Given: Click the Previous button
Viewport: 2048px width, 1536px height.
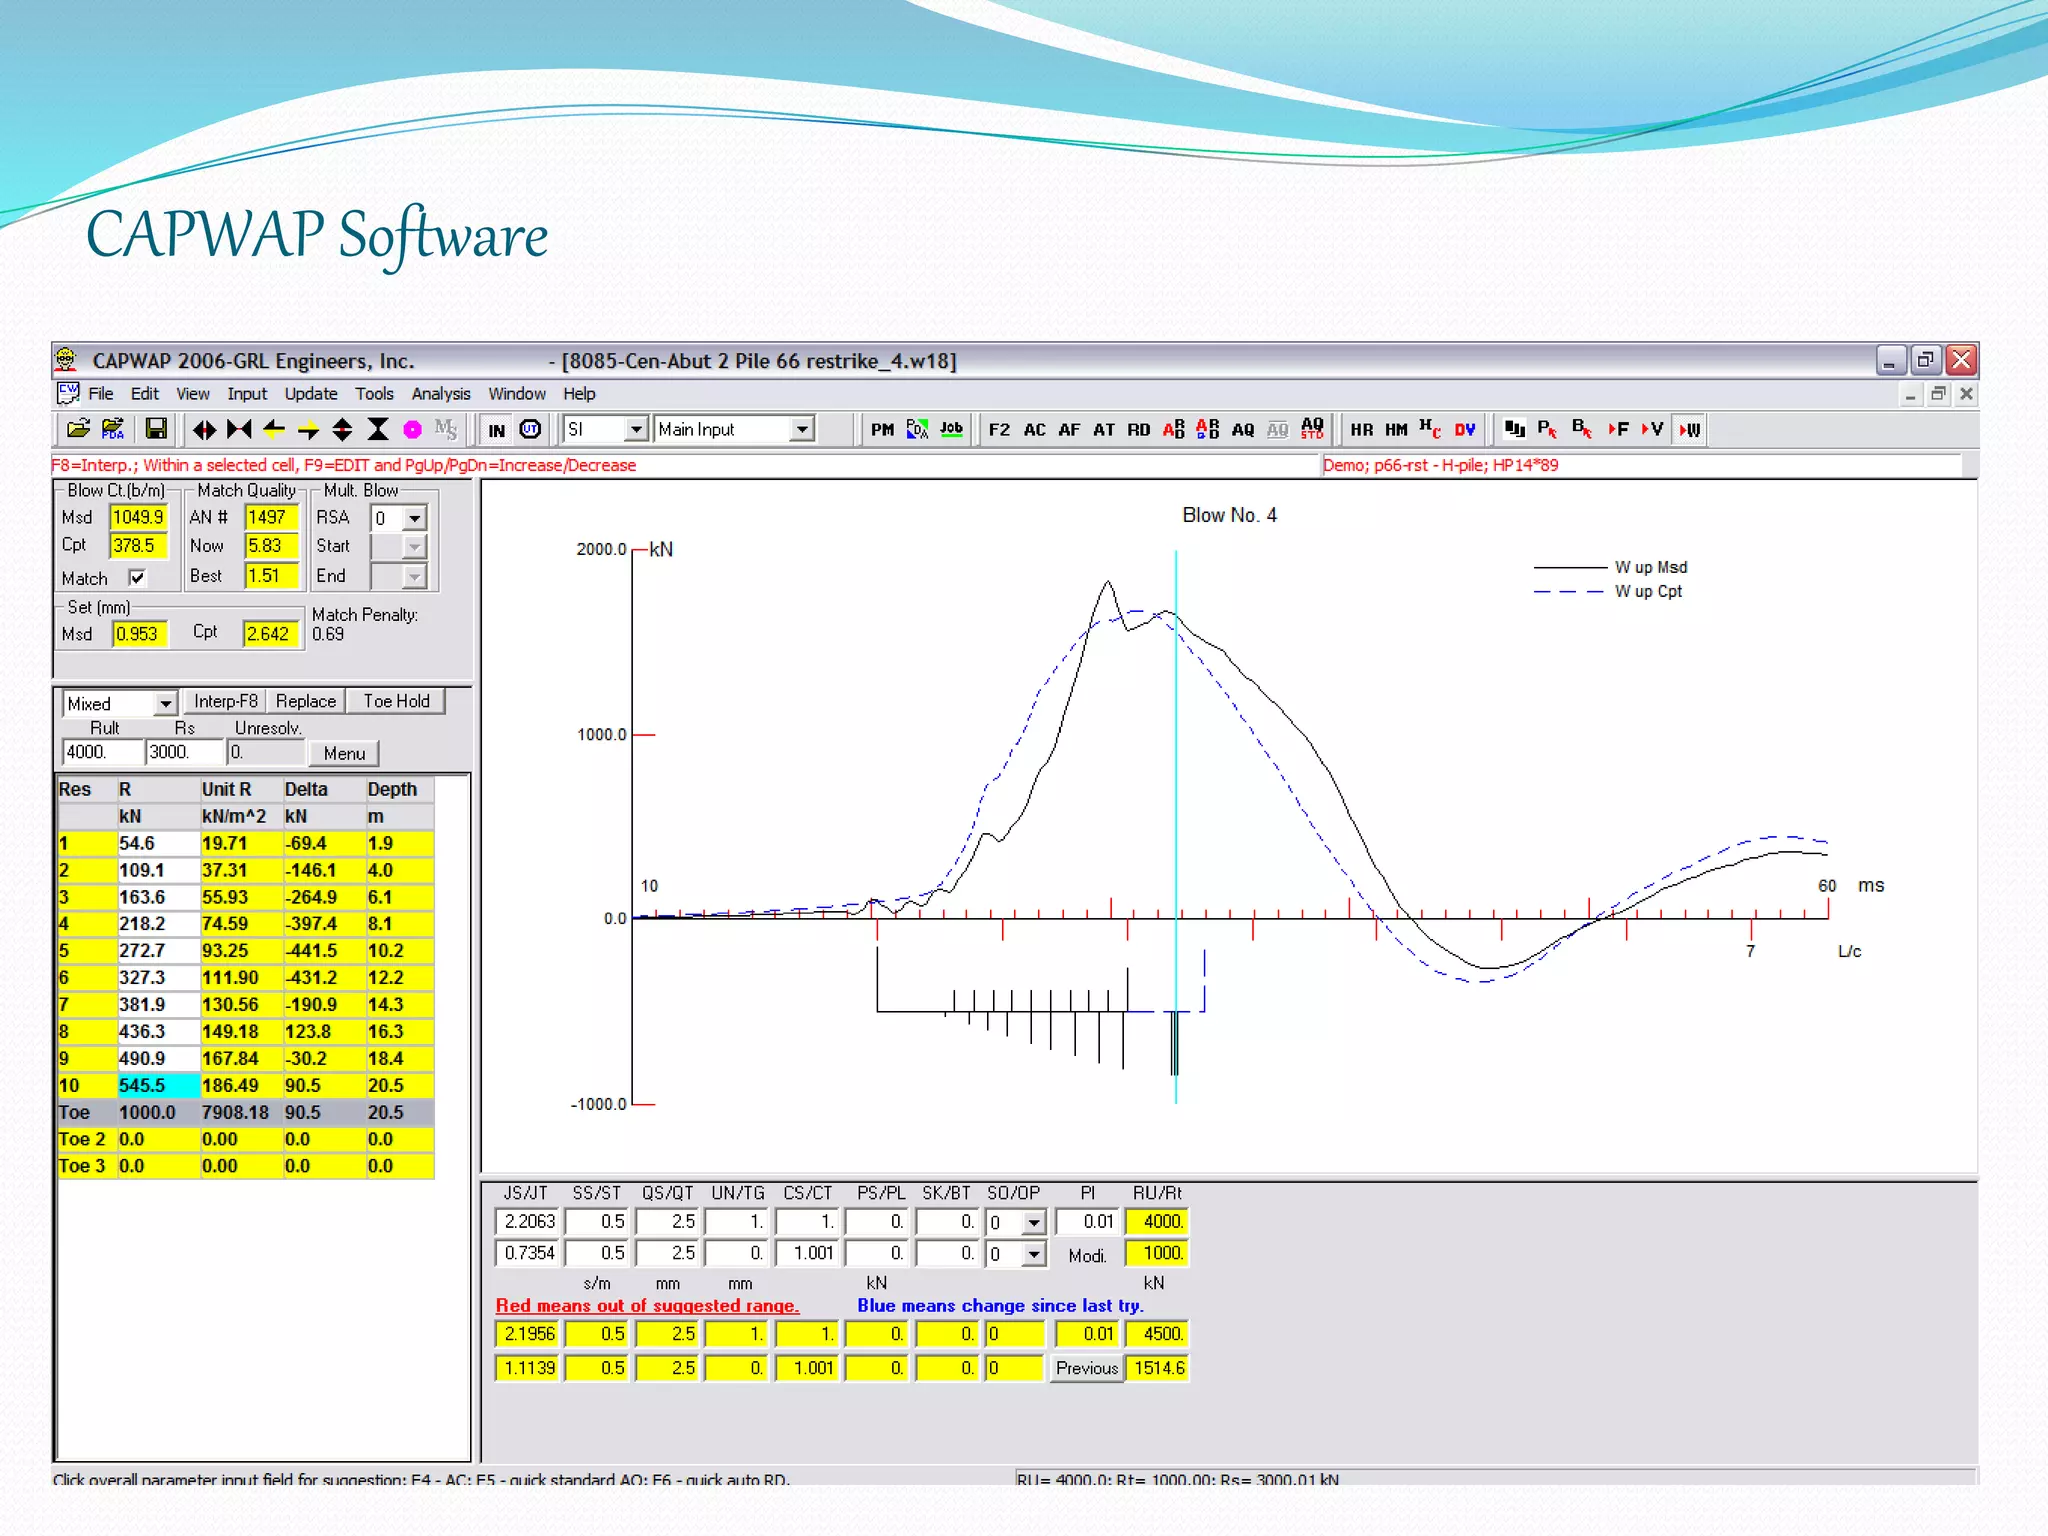Looking at the screenshot, I should coord(1086,1368).
